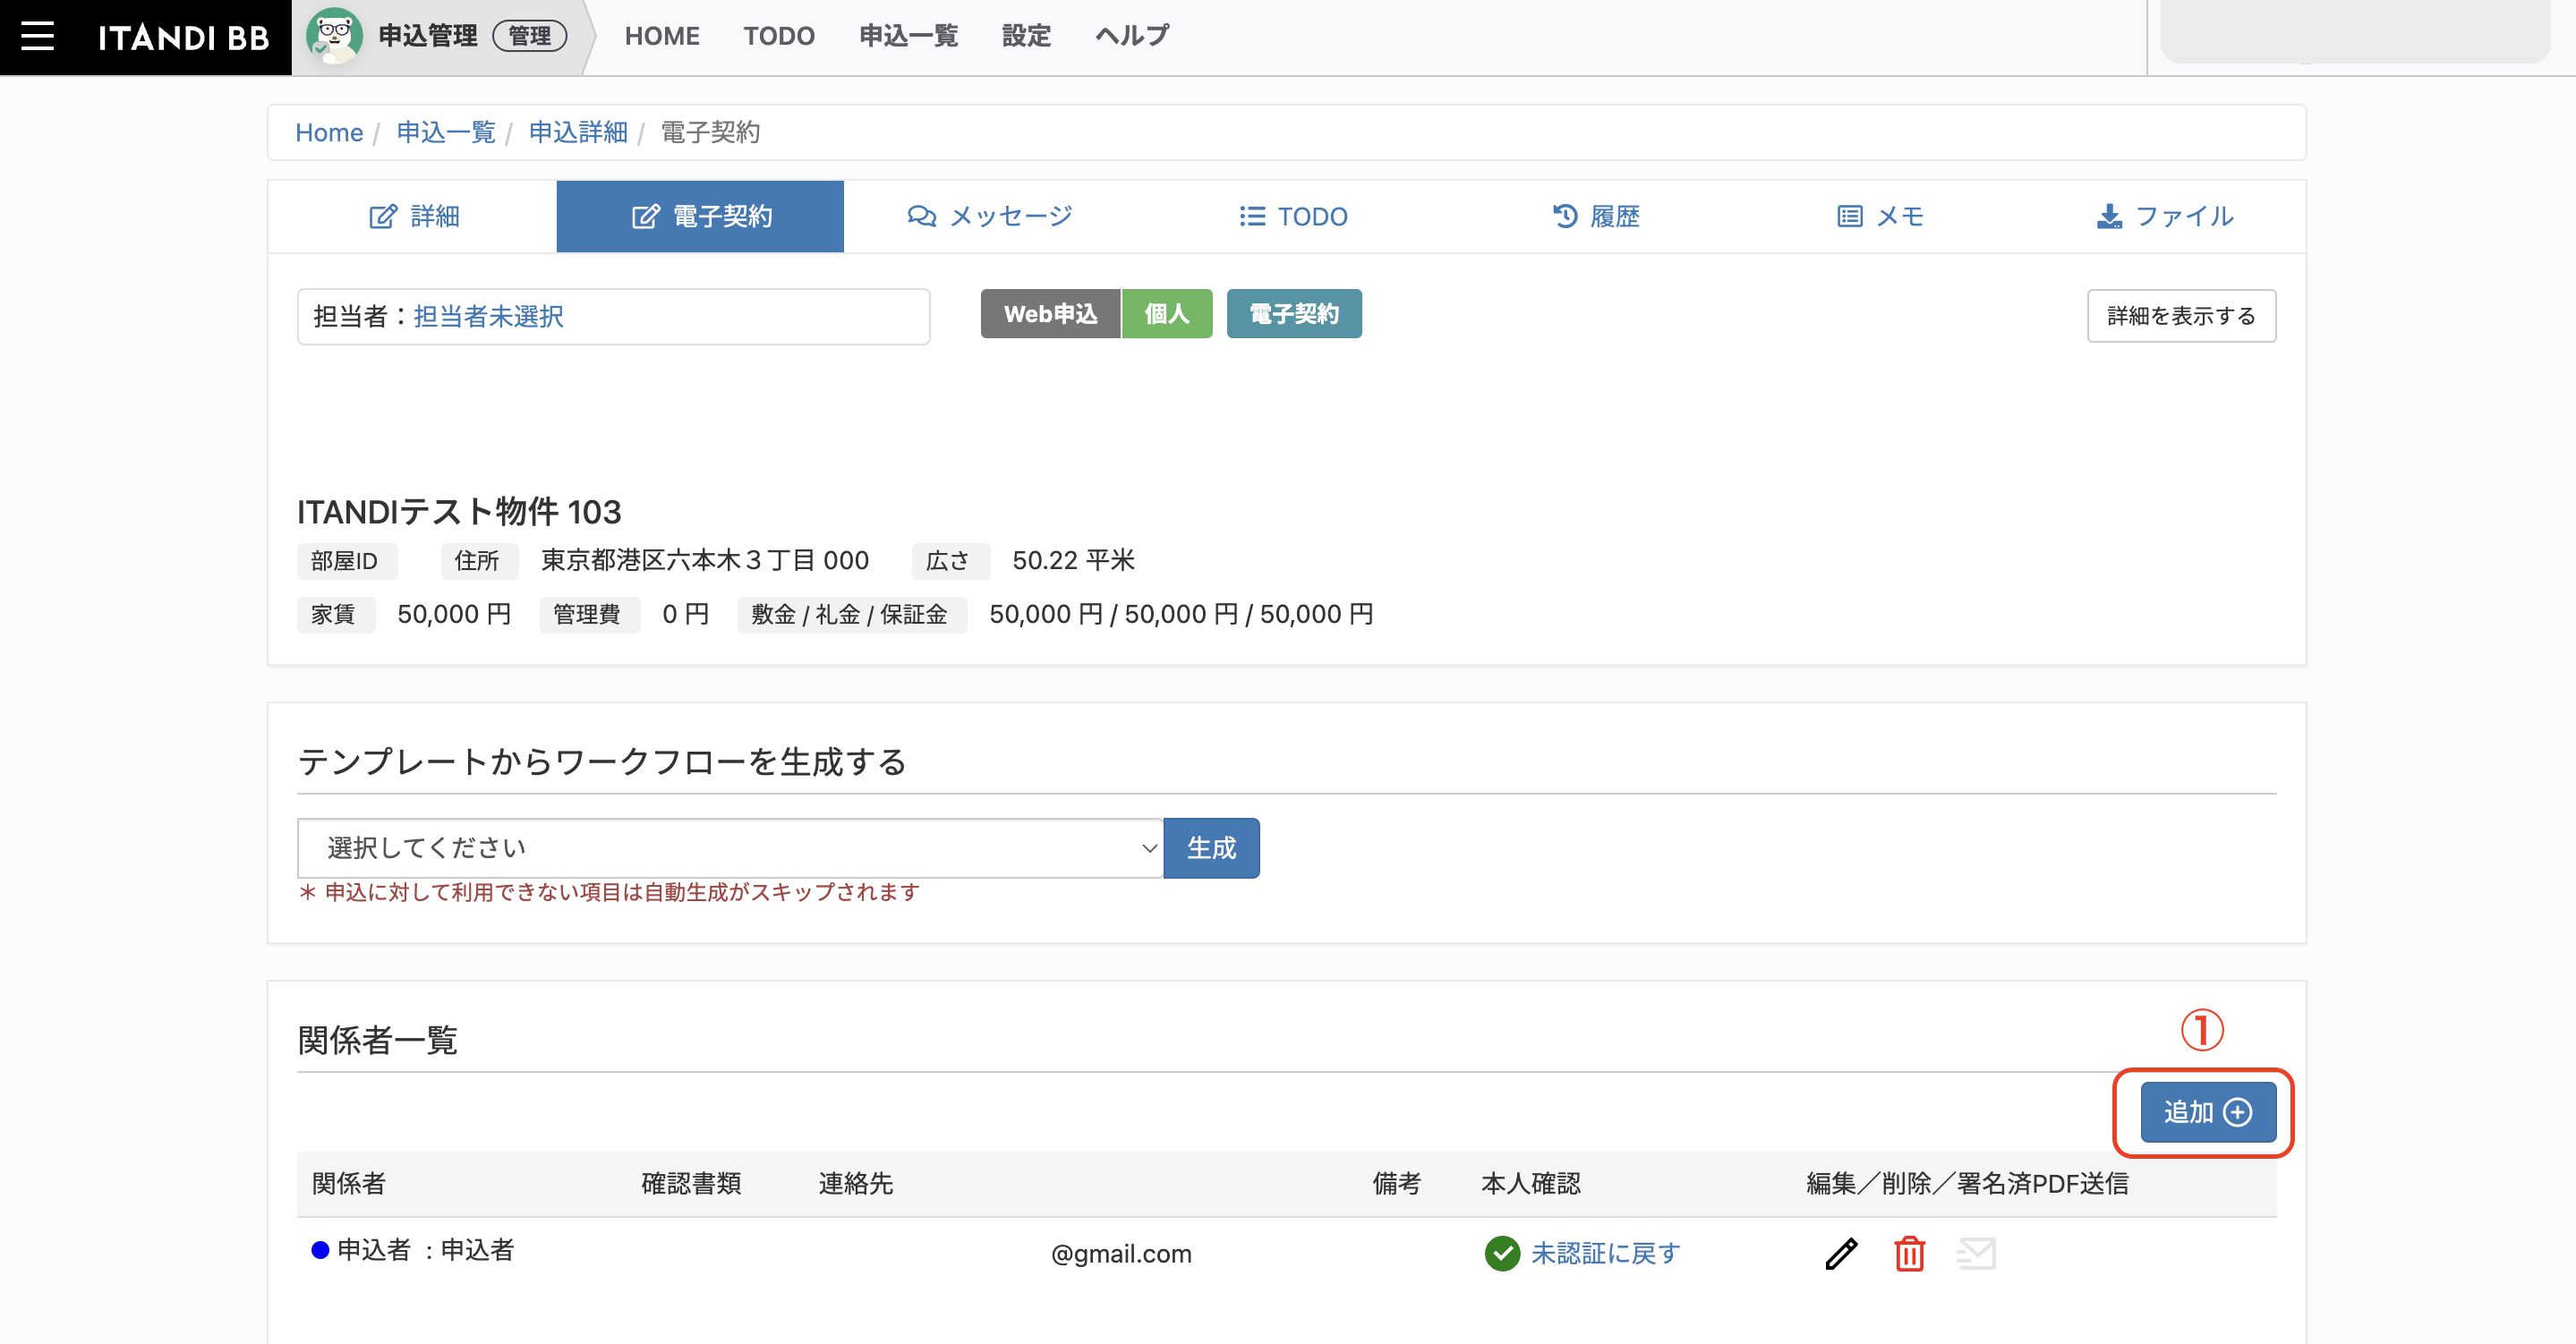Click the ITANDIテスト物件 103 heading
The image size is (2576, 1344).
tap(459, 512)
